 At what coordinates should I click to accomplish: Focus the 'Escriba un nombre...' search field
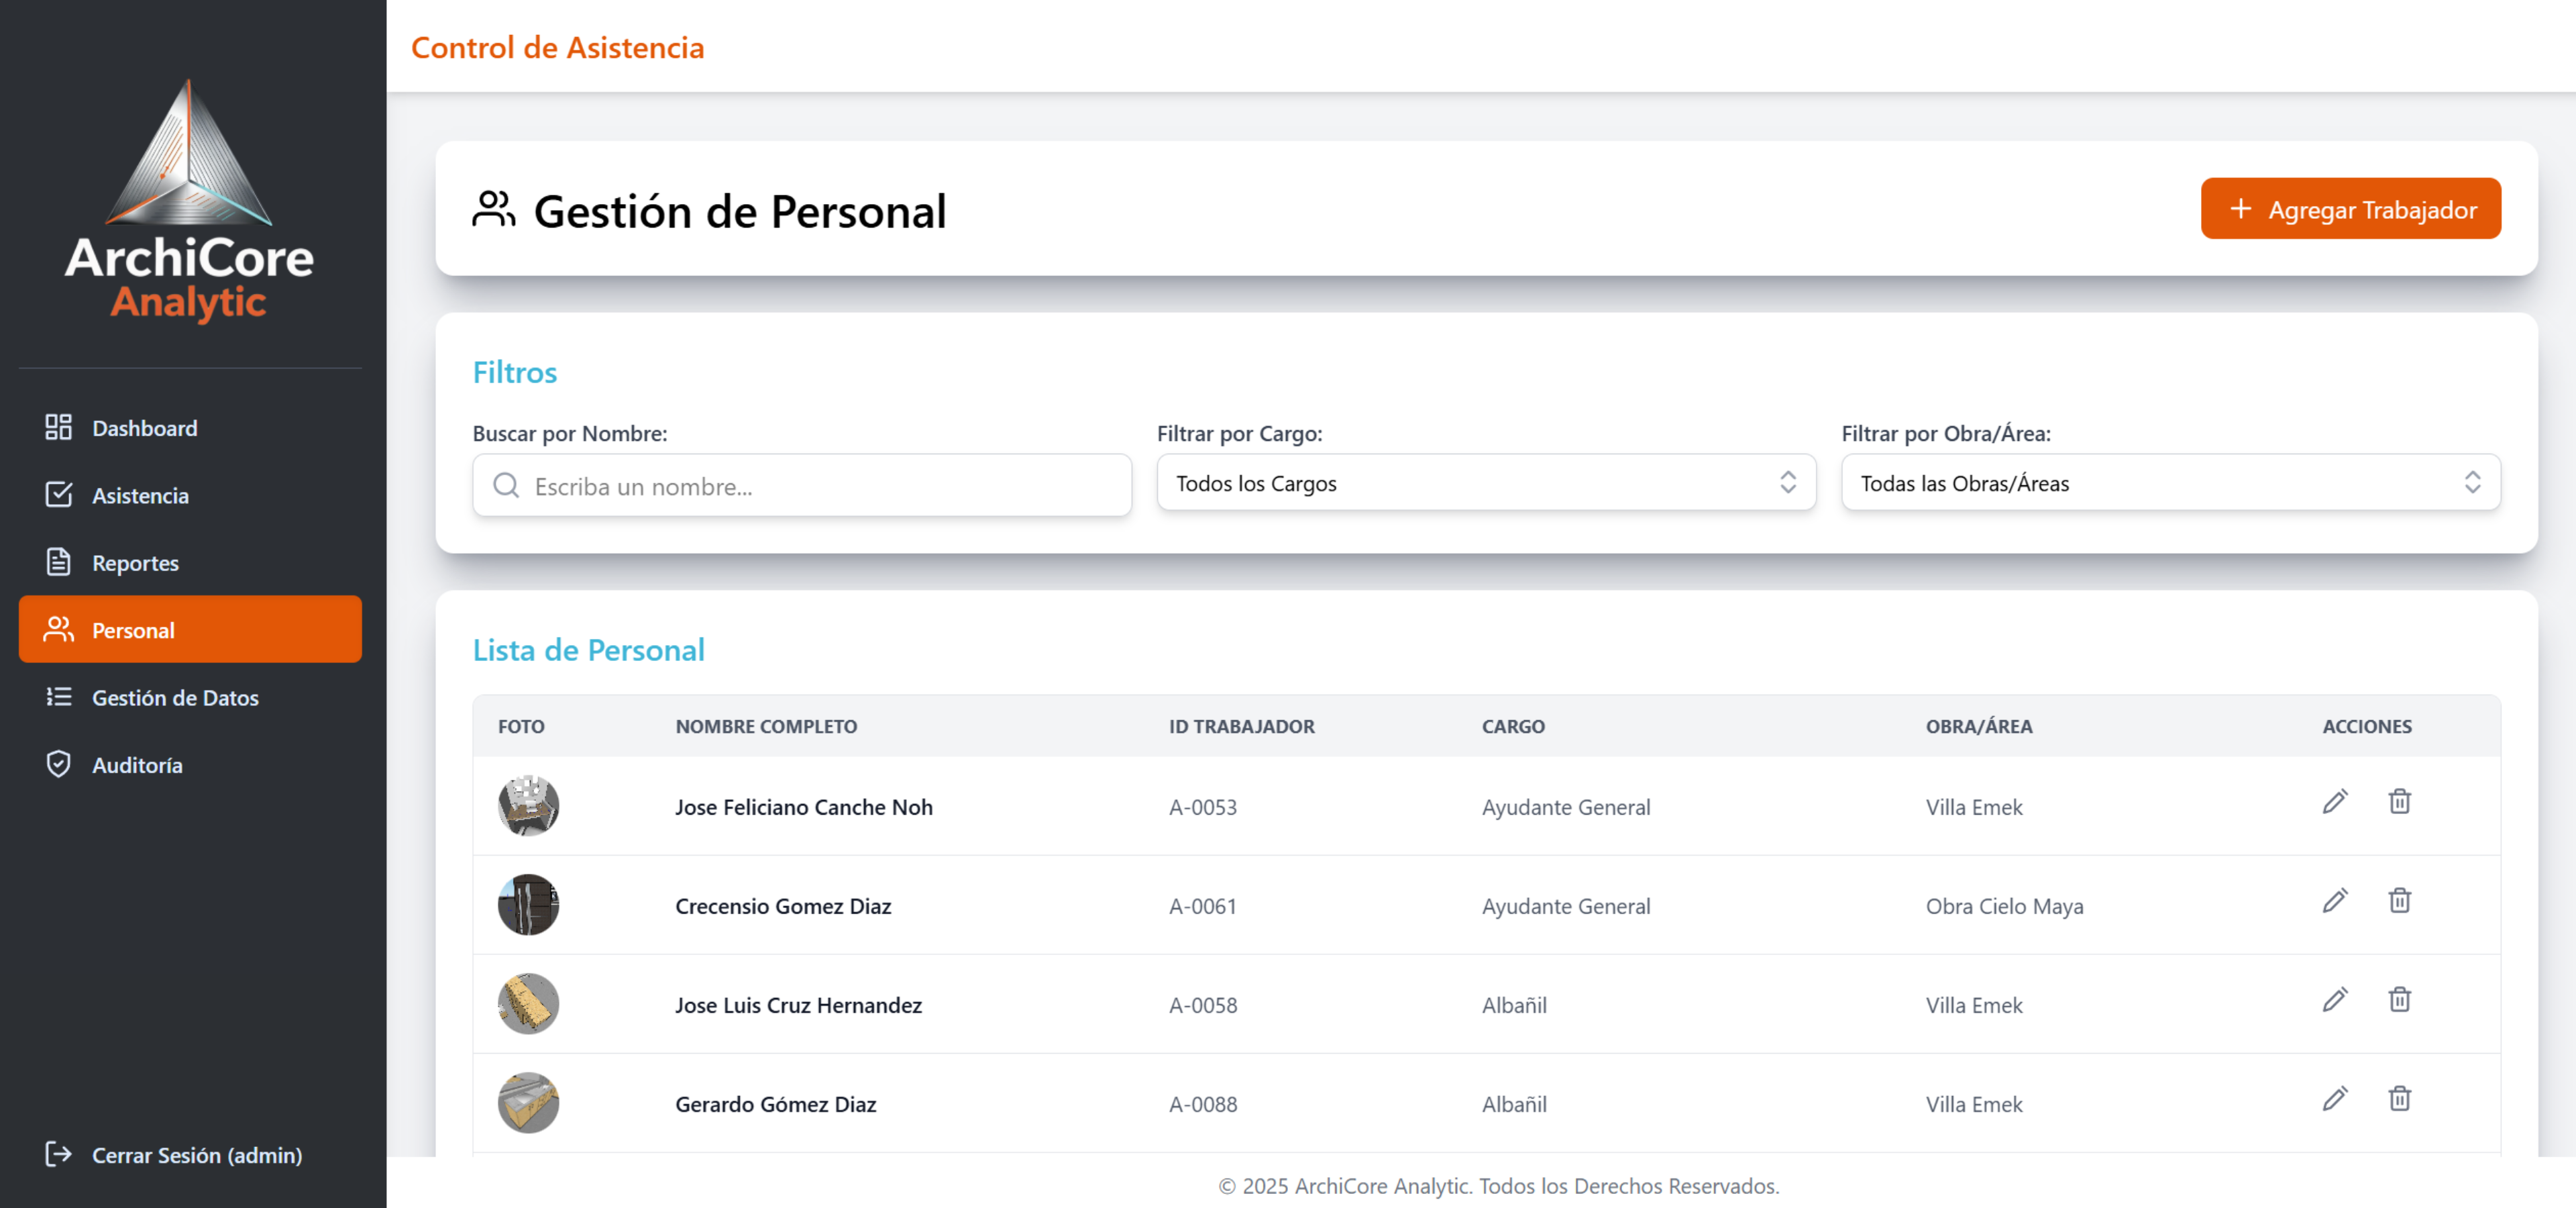coord(802,486)
